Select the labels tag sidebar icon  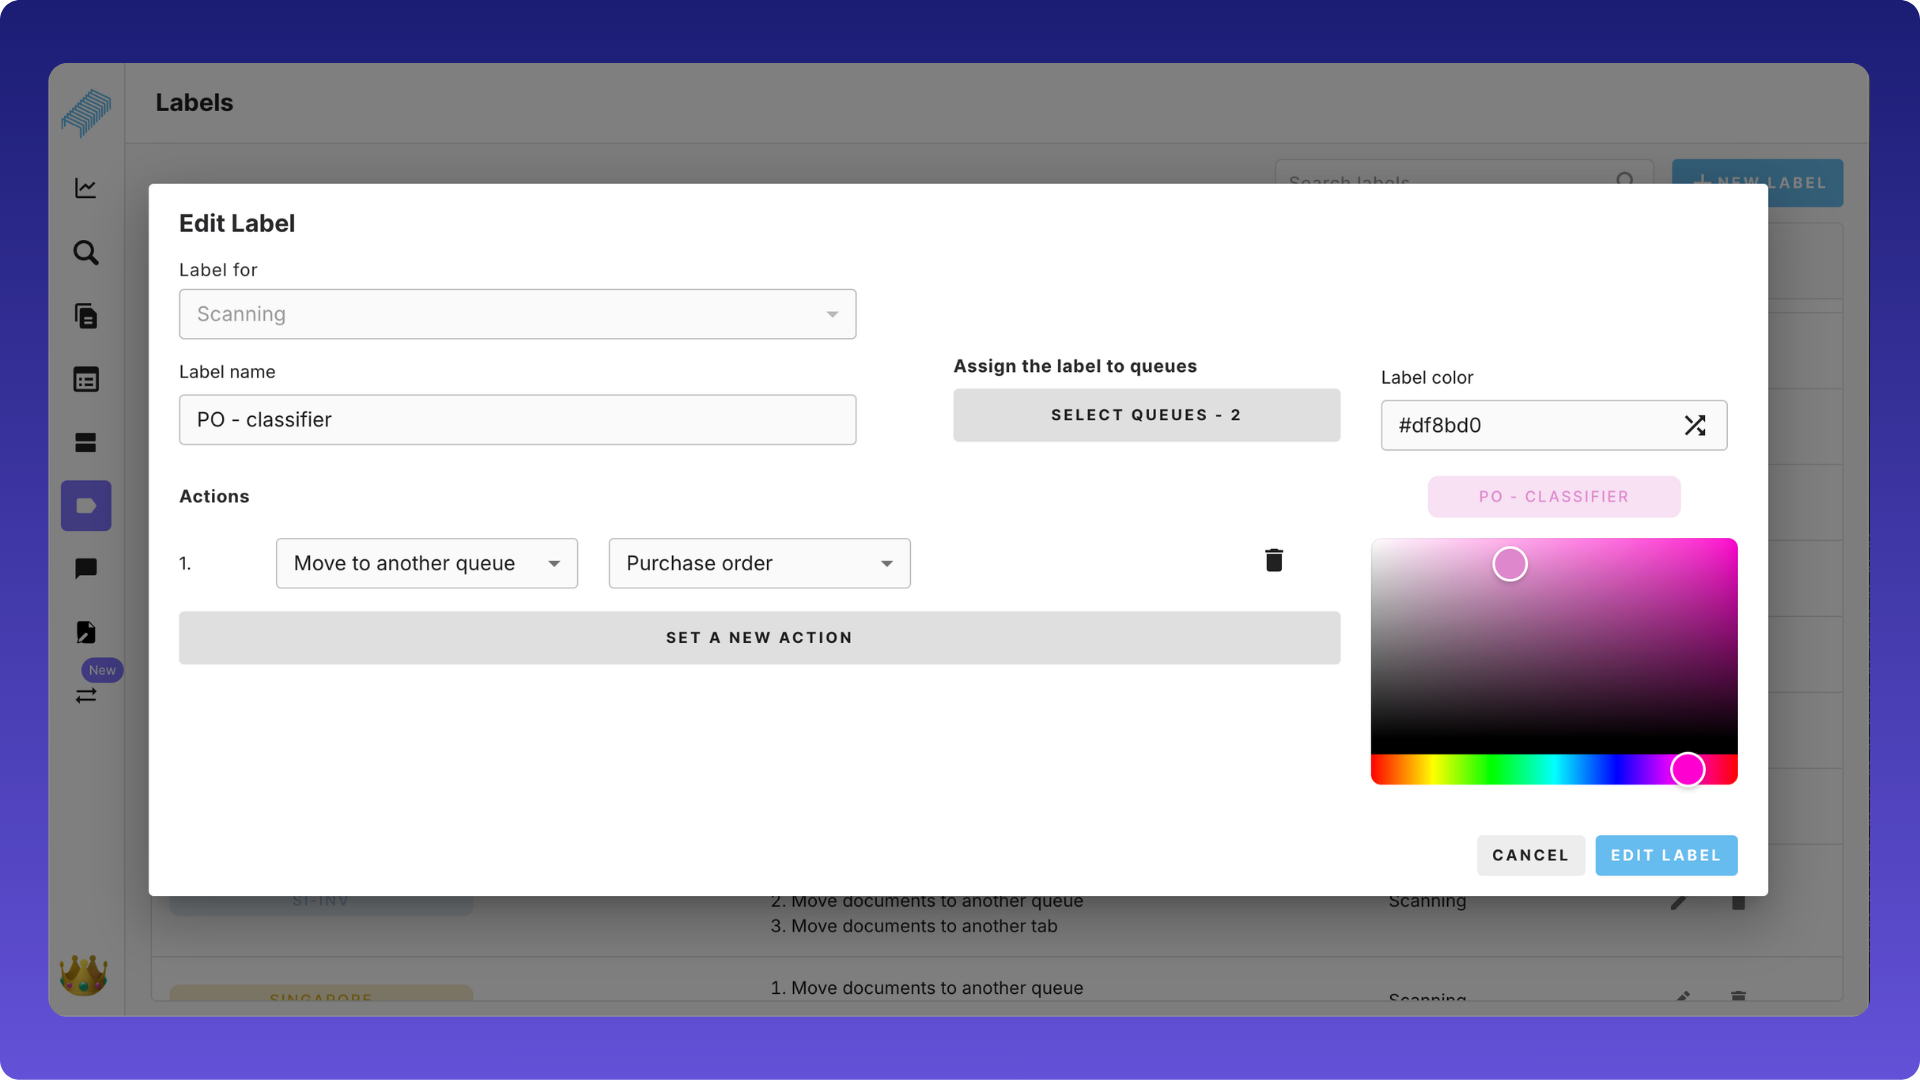(x=86, y=506)
